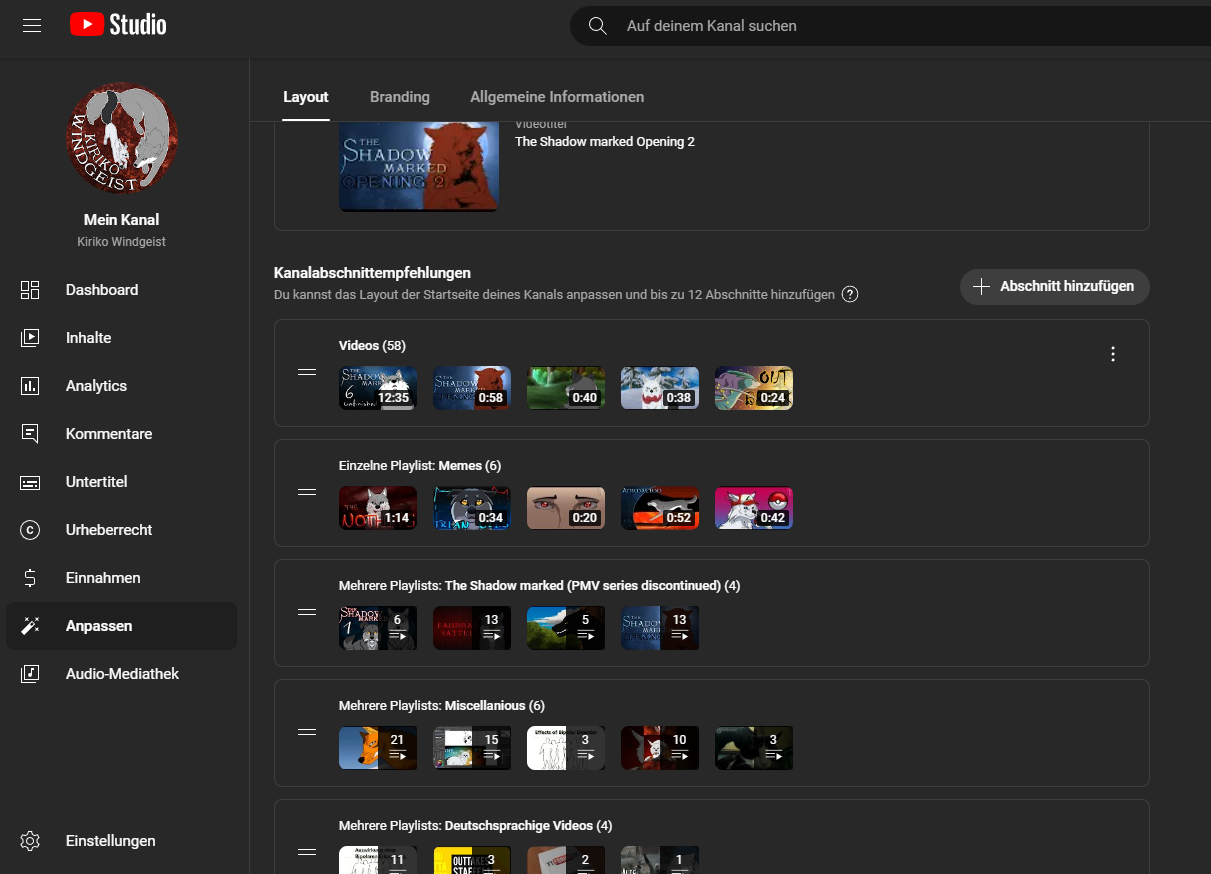Open Untertitel in the sidebar

(96, 482)
